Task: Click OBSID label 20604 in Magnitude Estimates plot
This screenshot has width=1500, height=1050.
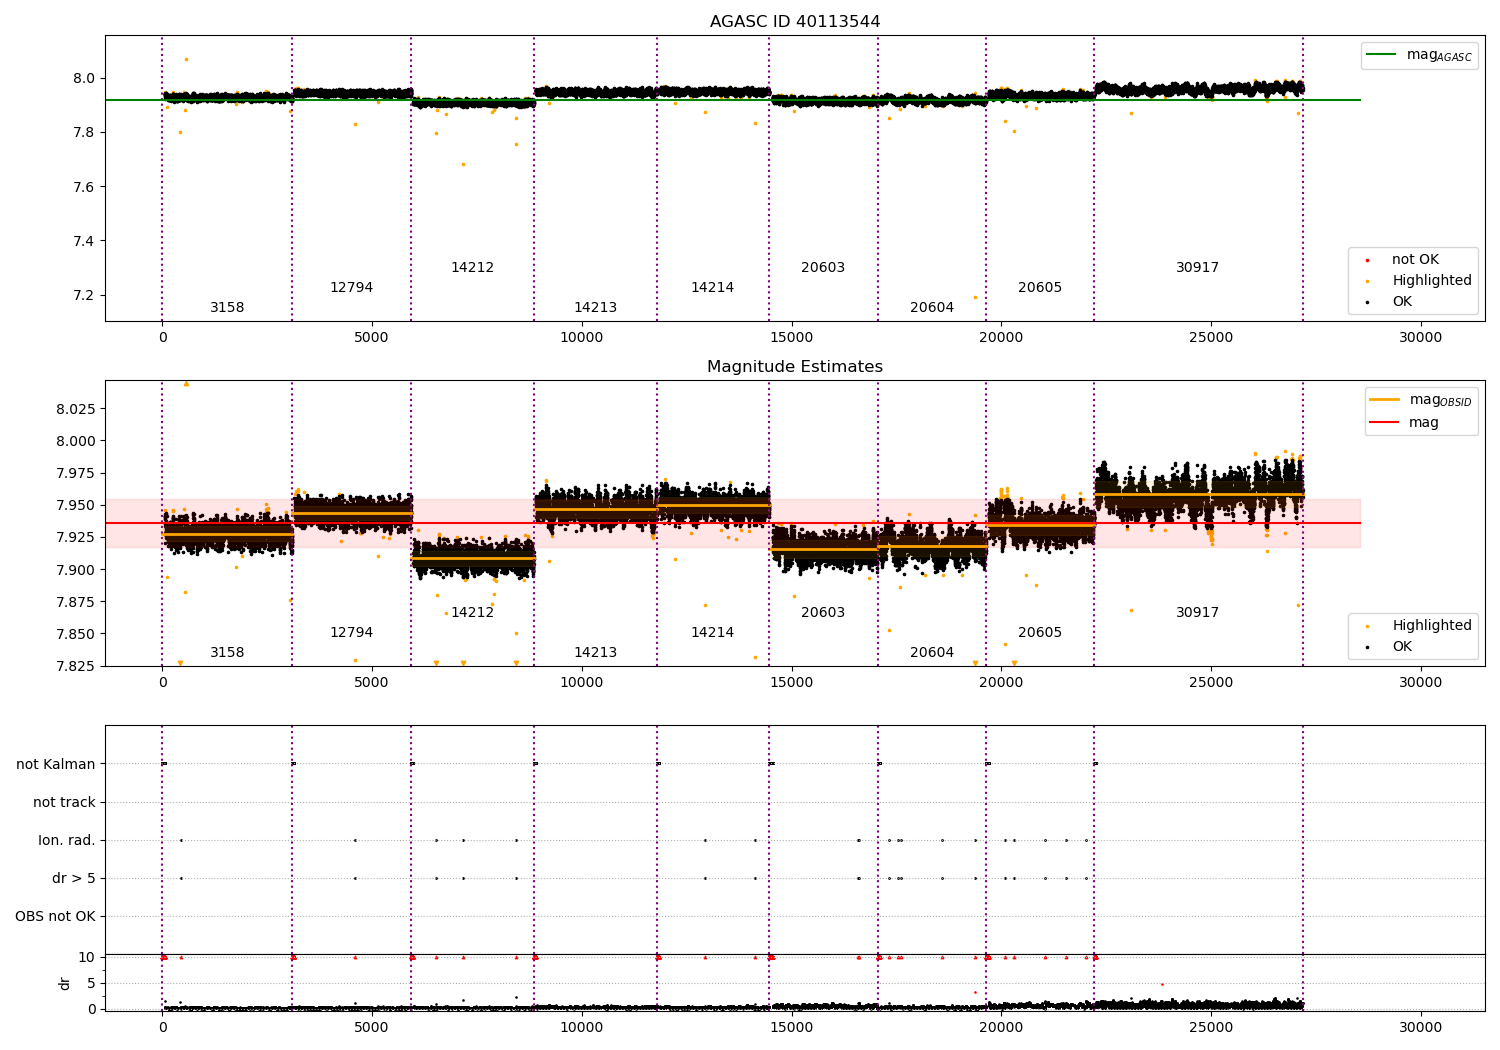Action: 932,653
